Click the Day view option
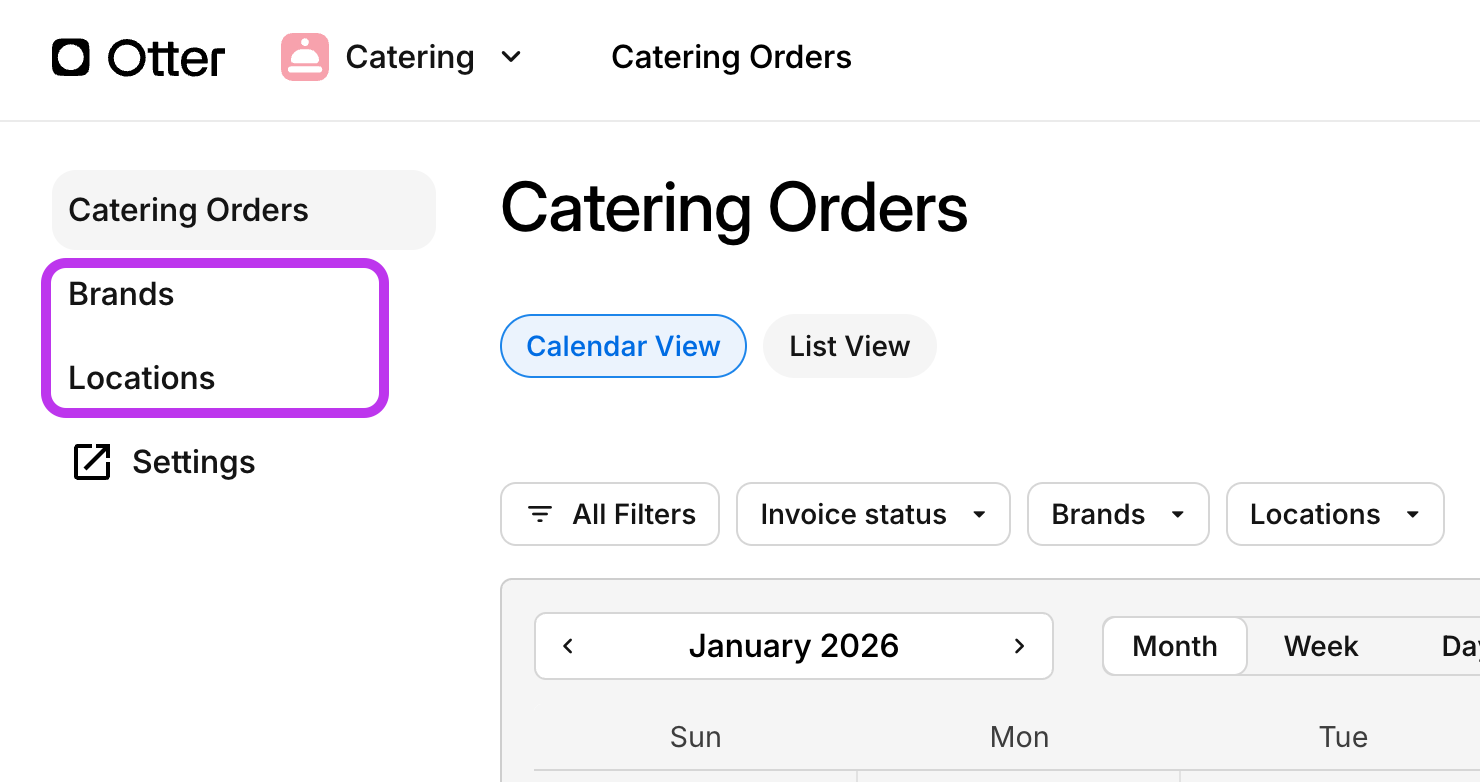This screenshot has width=1480, height=782. point(1462,645)
